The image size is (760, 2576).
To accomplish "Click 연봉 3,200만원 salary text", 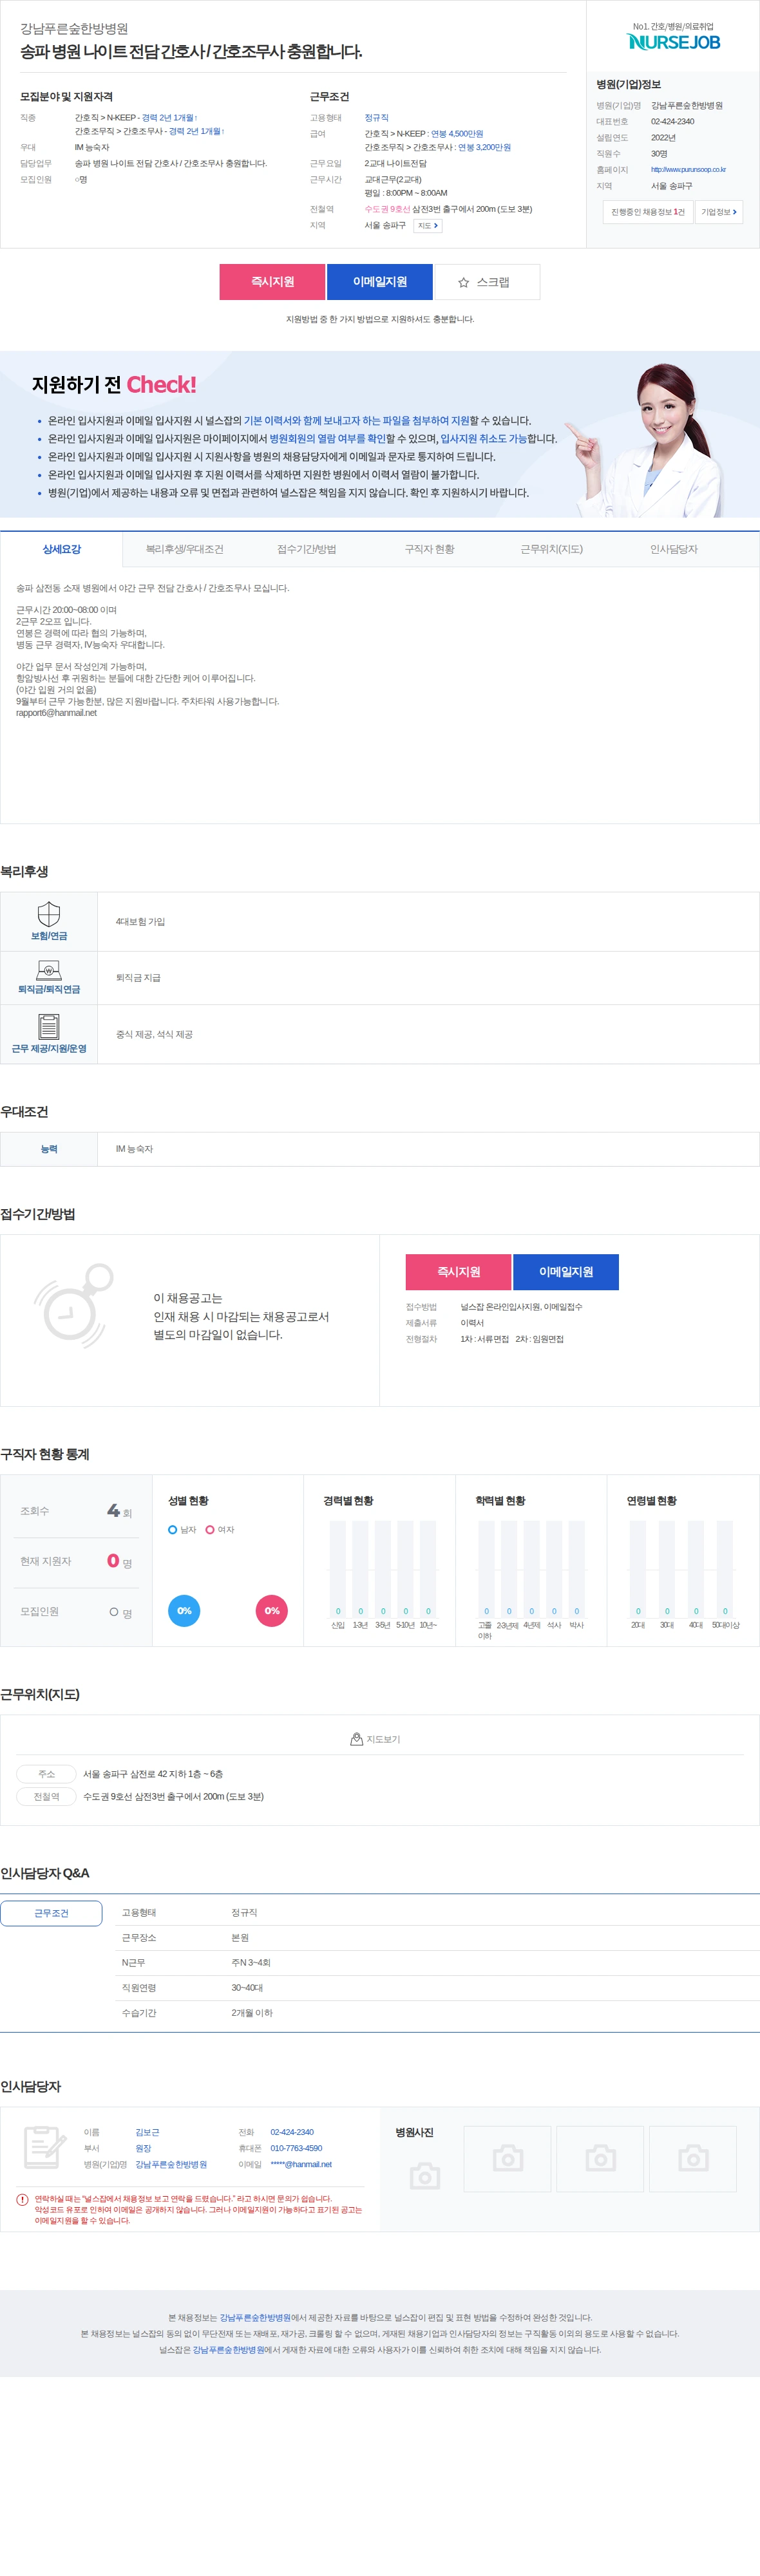I will tap(484, 147).
